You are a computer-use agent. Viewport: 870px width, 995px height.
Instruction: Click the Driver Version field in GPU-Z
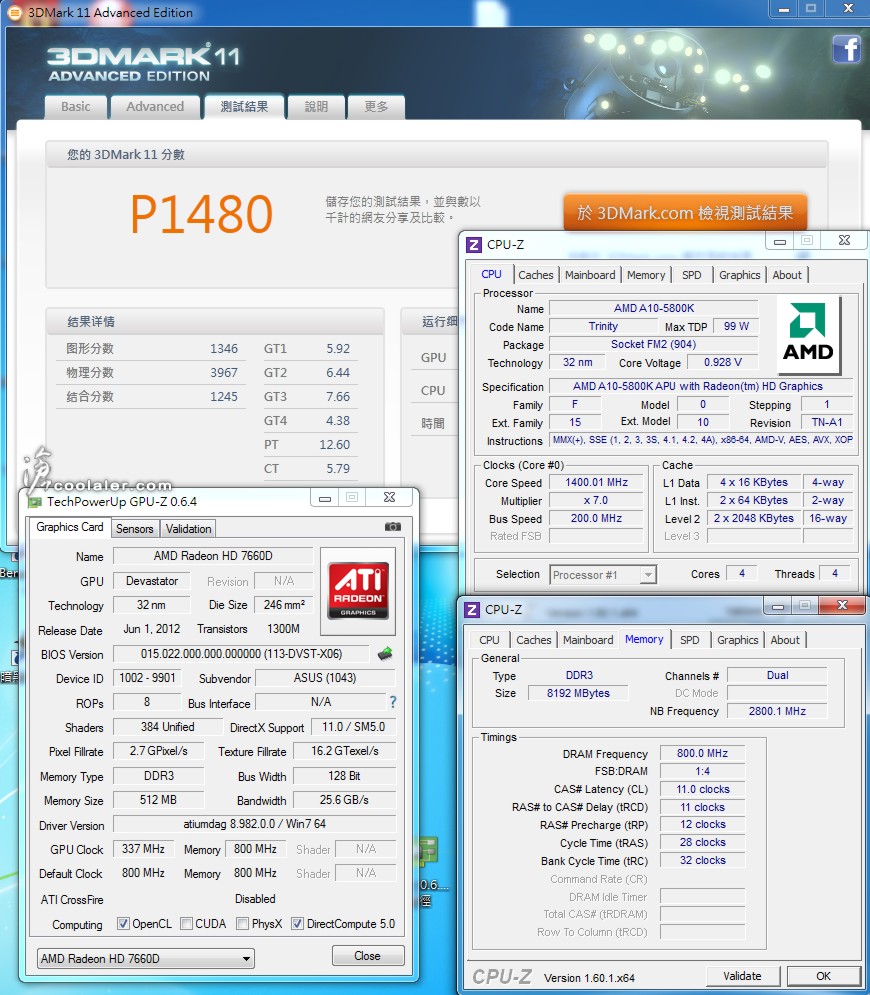pos(254,824)
